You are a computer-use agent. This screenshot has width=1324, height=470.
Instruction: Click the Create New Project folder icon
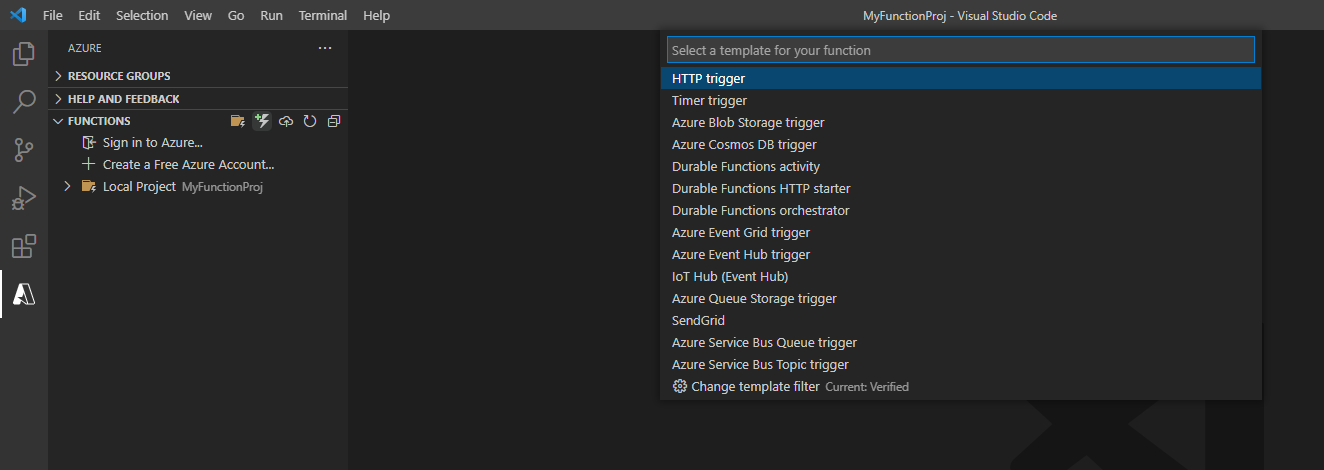pos(238,121)
